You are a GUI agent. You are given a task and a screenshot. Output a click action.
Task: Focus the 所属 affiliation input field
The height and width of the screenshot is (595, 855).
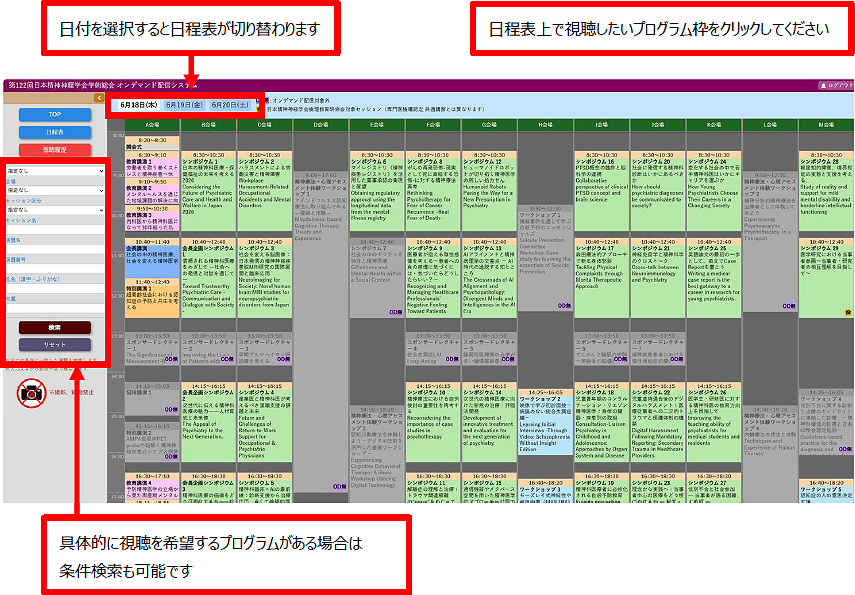pyautogui.click(x=55, y=308)
